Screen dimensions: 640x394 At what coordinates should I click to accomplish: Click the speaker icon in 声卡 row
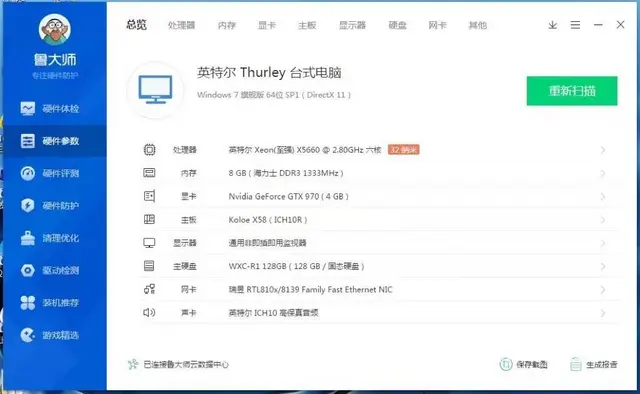(149, 313)
